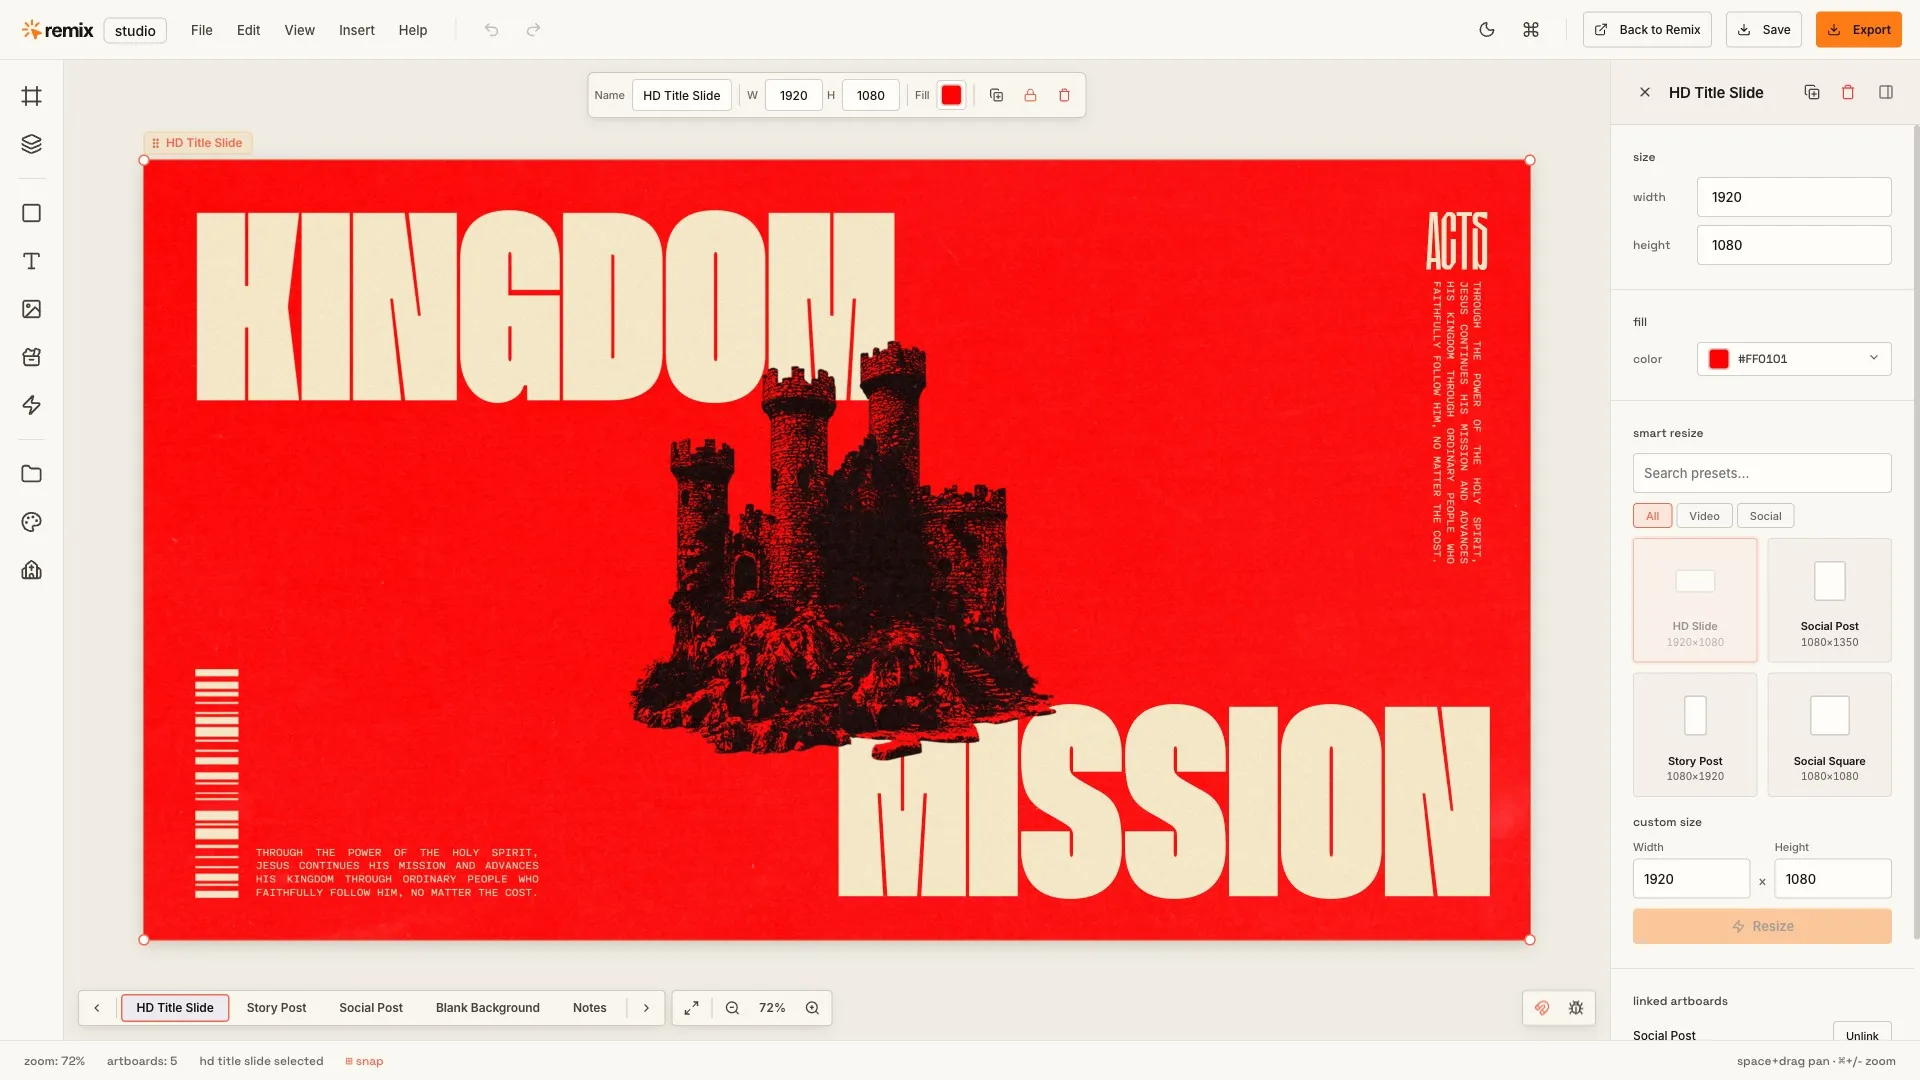Open the lightning actions tool
The width and height of the screenshot is (1920, 1080).
click(x=32, y=405)
